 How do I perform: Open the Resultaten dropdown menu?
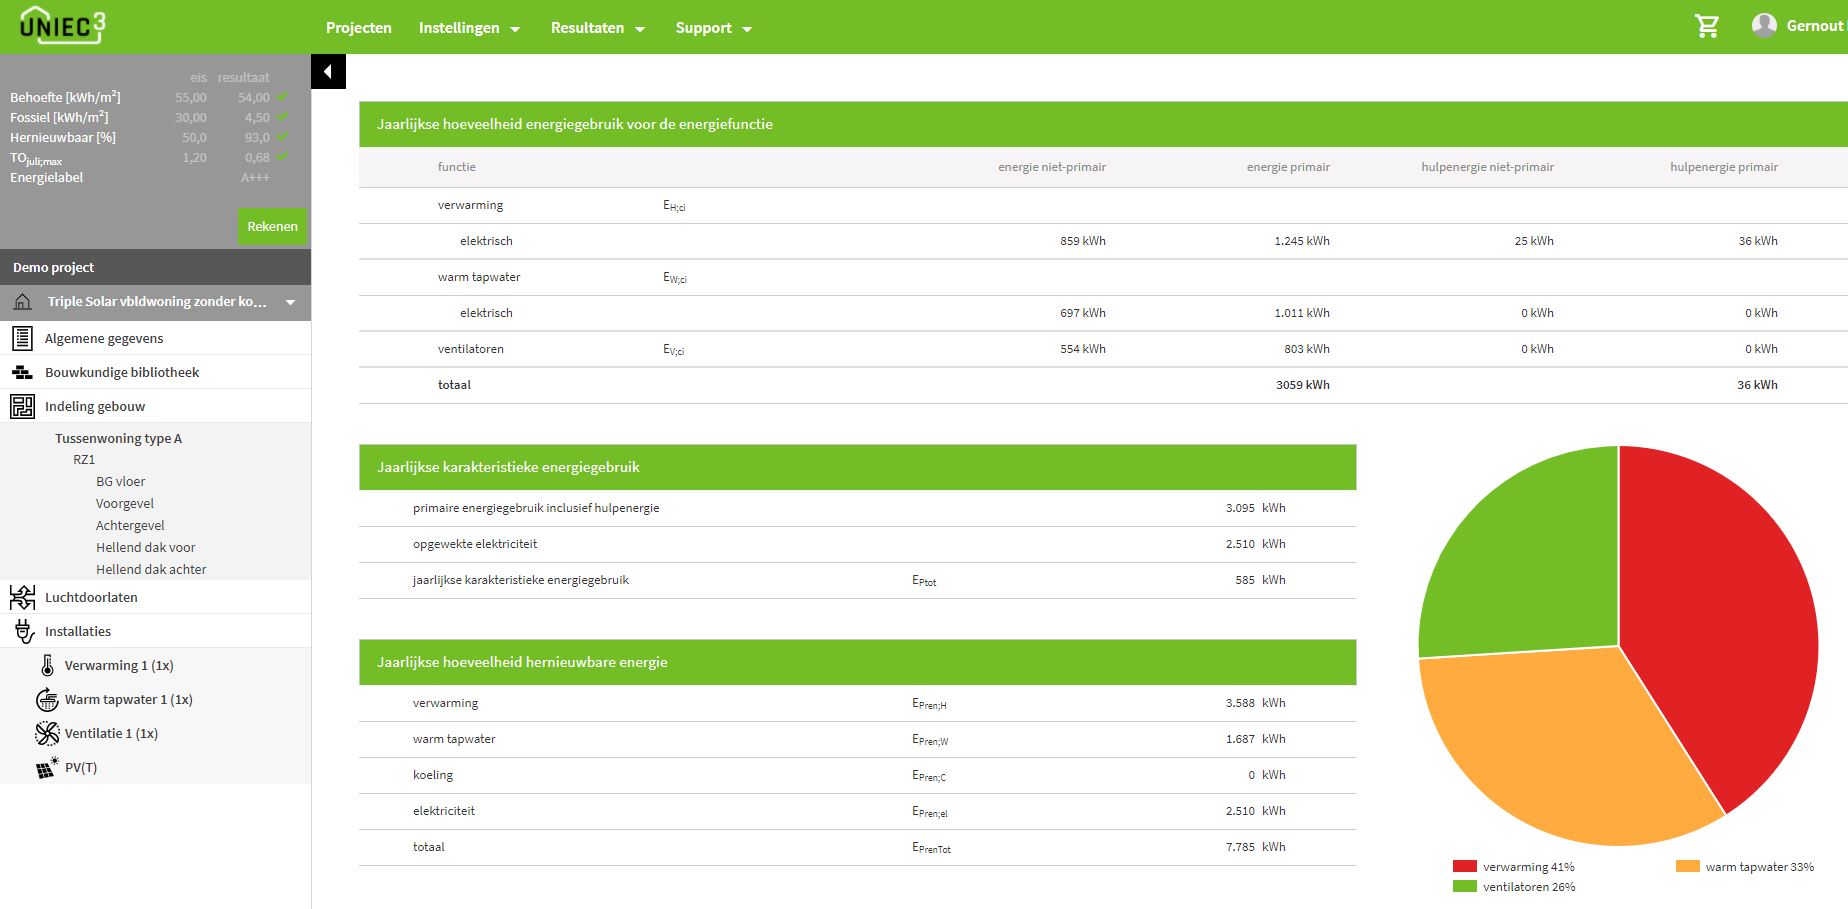(x=597, y=28)
